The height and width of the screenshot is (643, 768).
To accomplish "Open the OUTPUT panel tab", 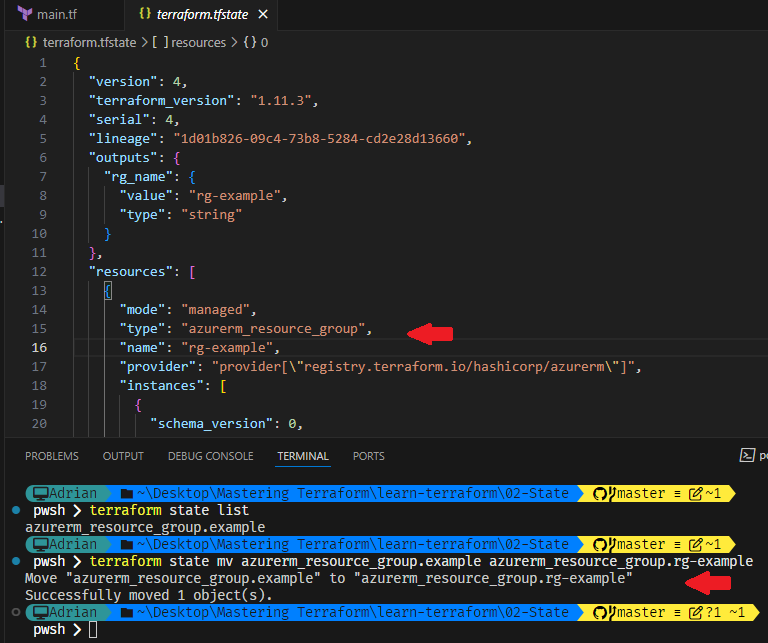I will click(x=123, y=456).
